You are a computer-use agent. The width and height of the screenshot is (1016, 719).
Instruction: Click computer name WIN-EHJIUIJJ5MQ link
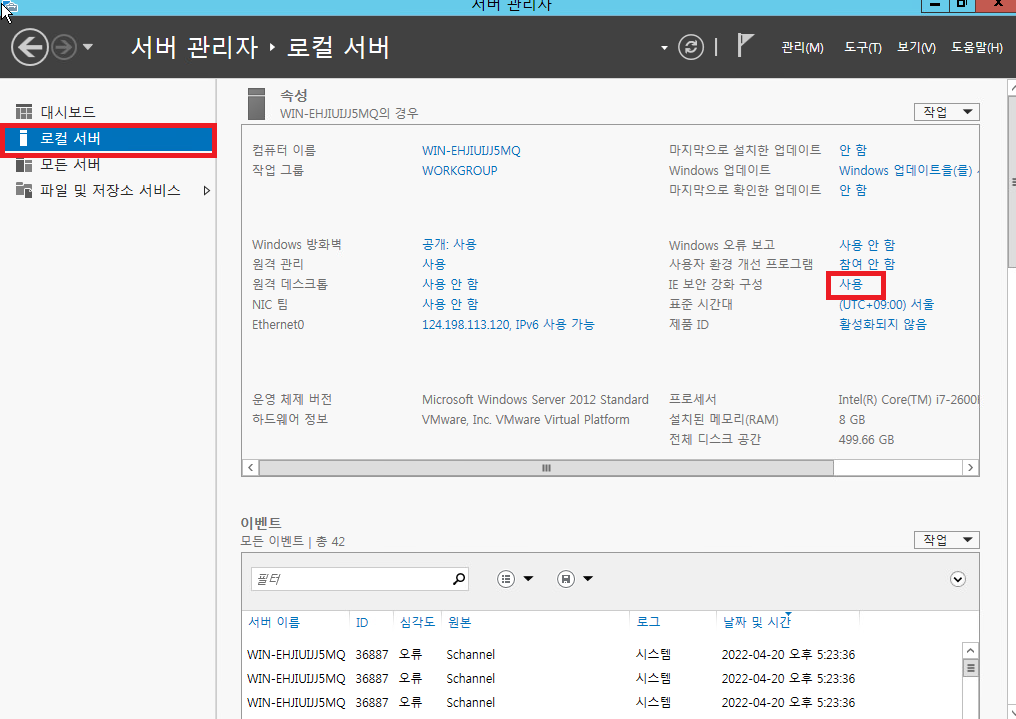pos(471,150)
